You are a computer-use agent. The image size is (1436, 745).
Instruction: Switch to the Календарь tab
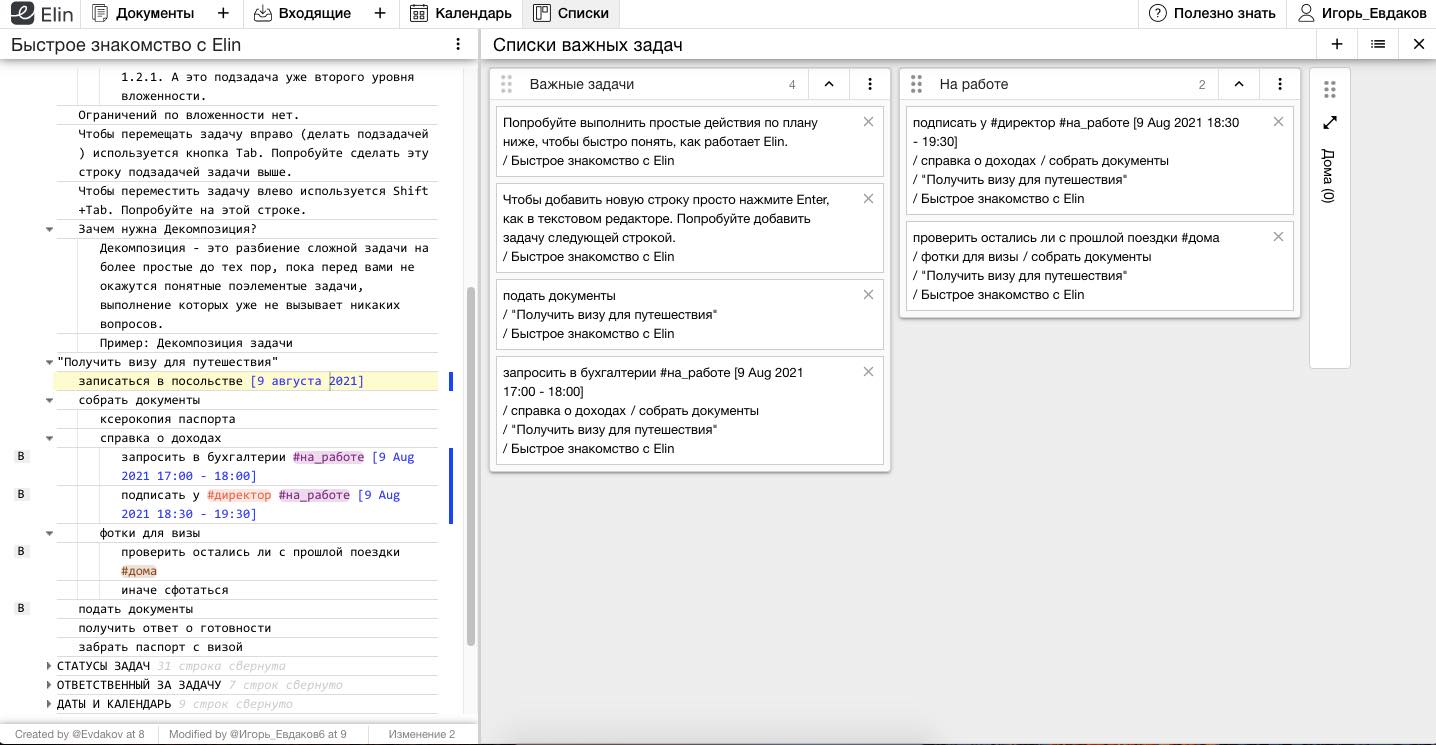pyautogui.click(x=461, y=13)
